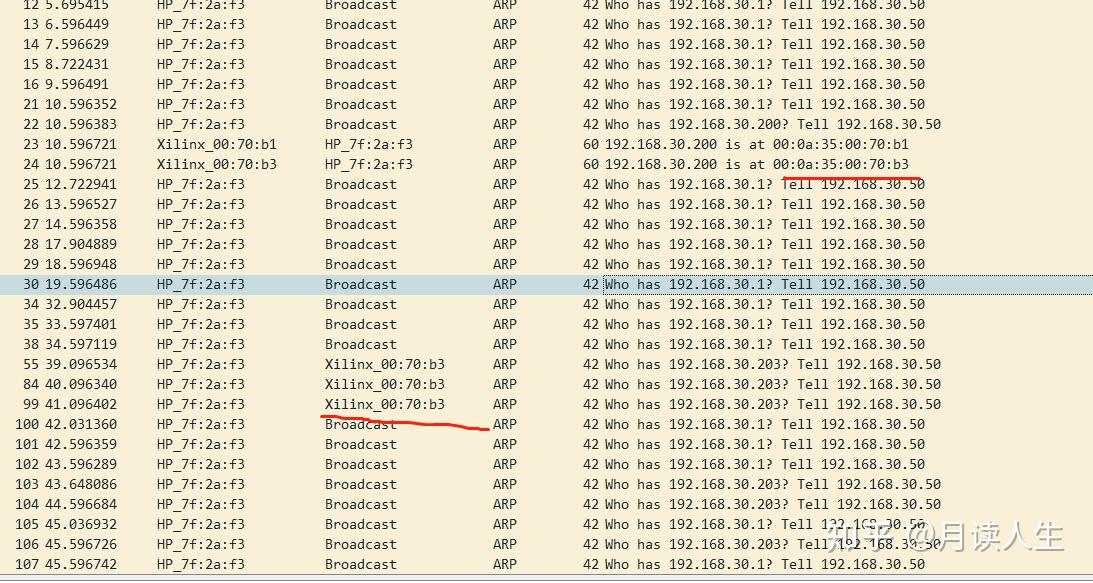The height and width of the screenshot is (583, 1093).
Task: Select packet 34 with timestamp 32.904457
Action: coord(400,304)
